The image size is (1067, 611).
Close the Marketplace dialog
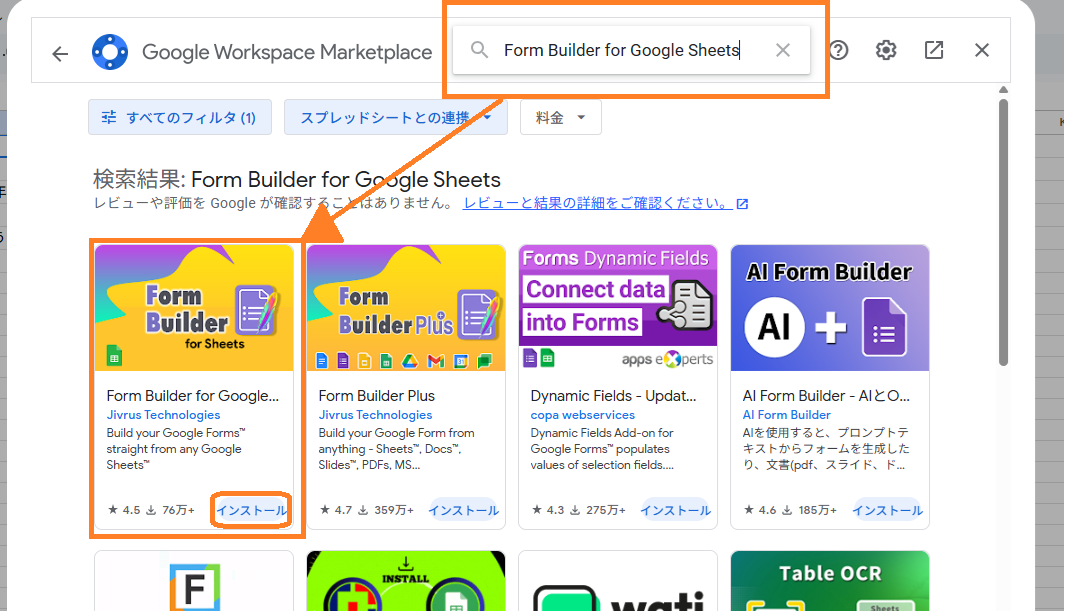pyautogui.click(x=981, y=50)
